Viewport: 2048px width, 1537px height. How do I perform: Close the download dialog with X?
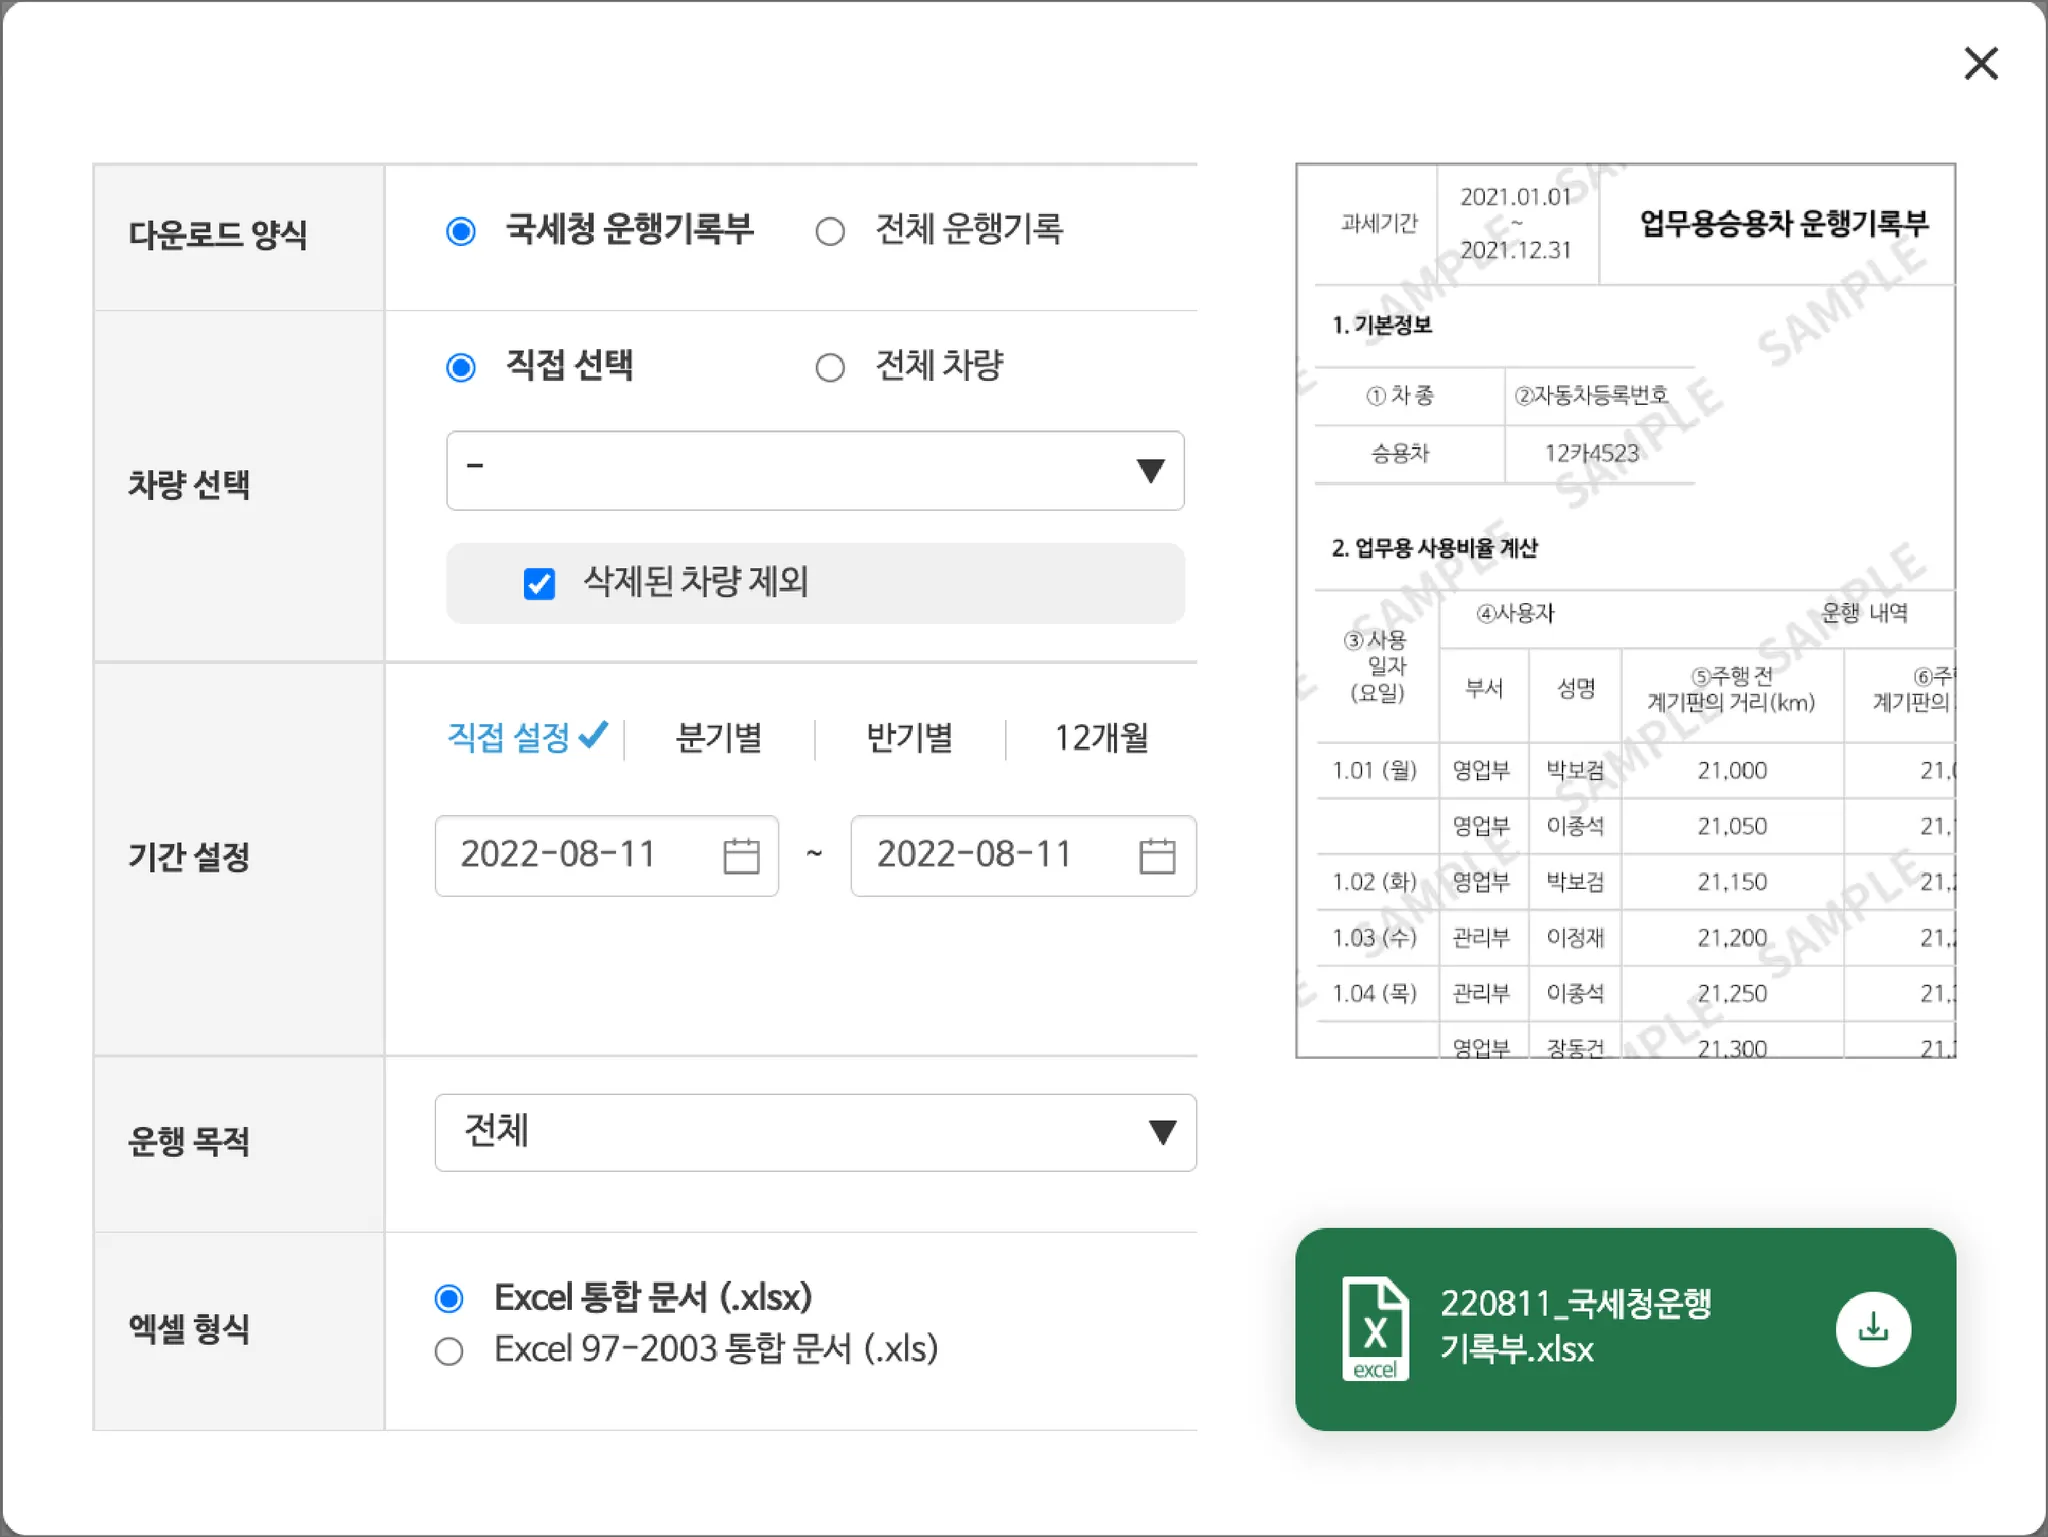point(1980,64)
